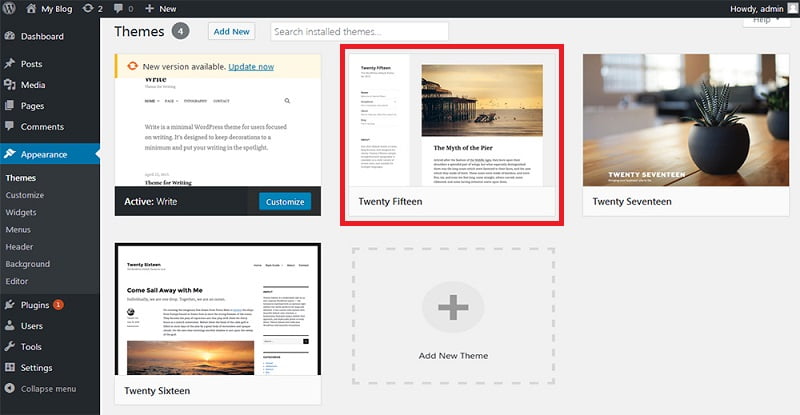Select the Twenty Sixteen theme thumbnail
Image resolution: width=800 pixels, height=415 pixels.
point(218,309)
